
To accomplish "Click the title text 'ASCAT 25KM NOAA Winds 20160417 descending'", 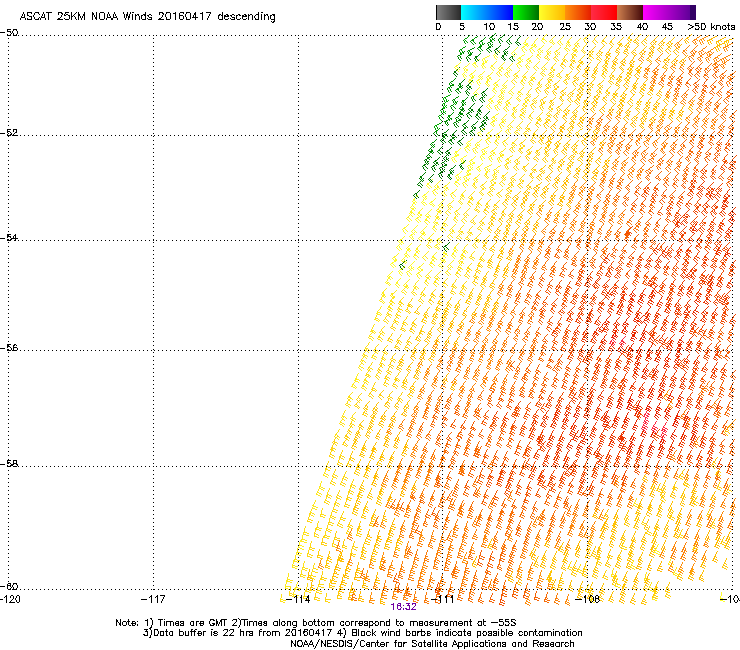I will tap(147, 16).
